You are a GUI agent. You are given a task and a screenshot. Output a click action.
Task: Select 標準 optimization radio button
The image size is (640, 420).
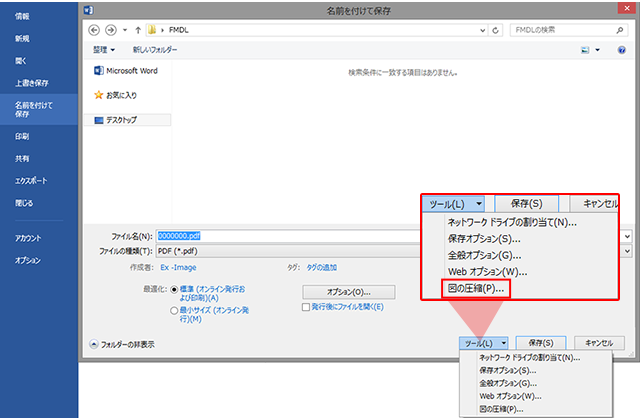coord(175,289)
